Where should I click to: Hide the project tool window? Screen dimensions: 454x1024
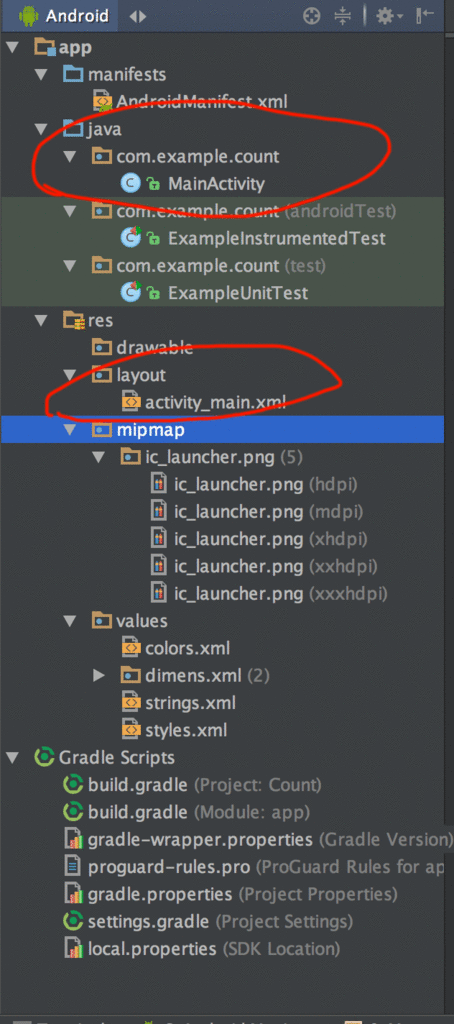click(424, 16)
